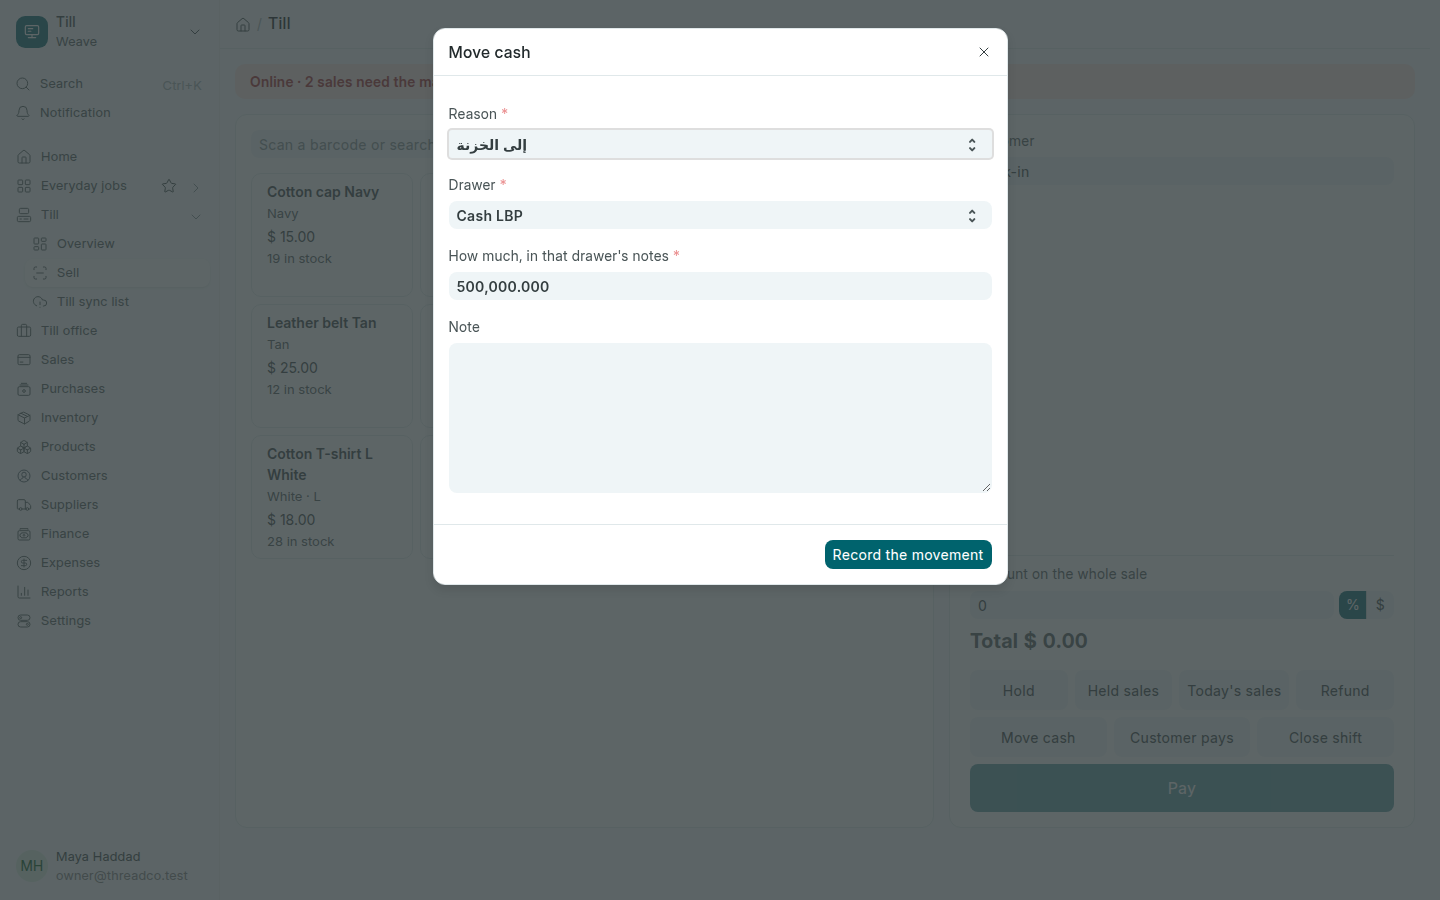Select the Cotton cap Navy product card

point(332,235)
